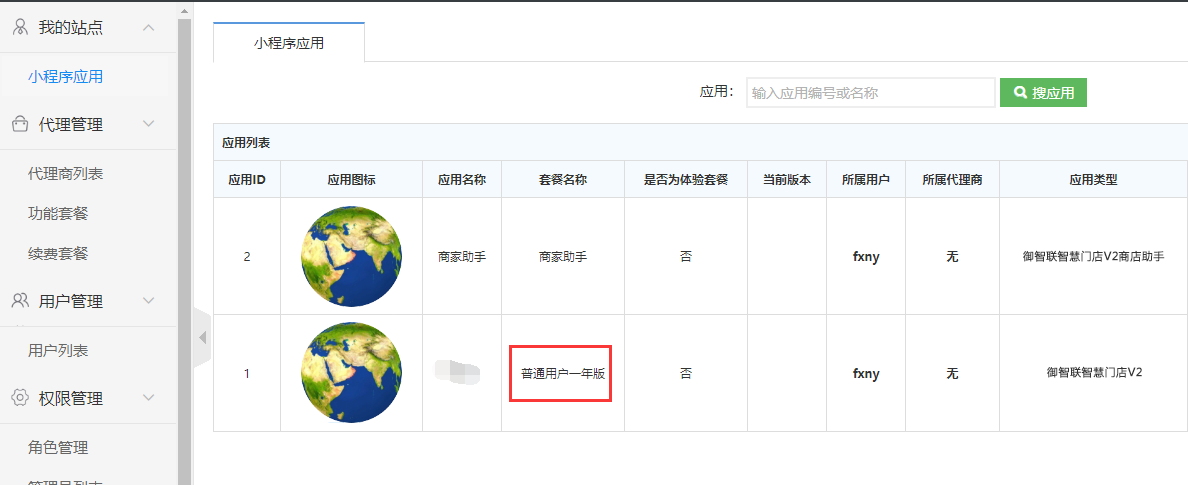Click the magnifier icon in 搜应用 button
This screenshot has height=485, width=1188.
click(x=1020, y=93)
